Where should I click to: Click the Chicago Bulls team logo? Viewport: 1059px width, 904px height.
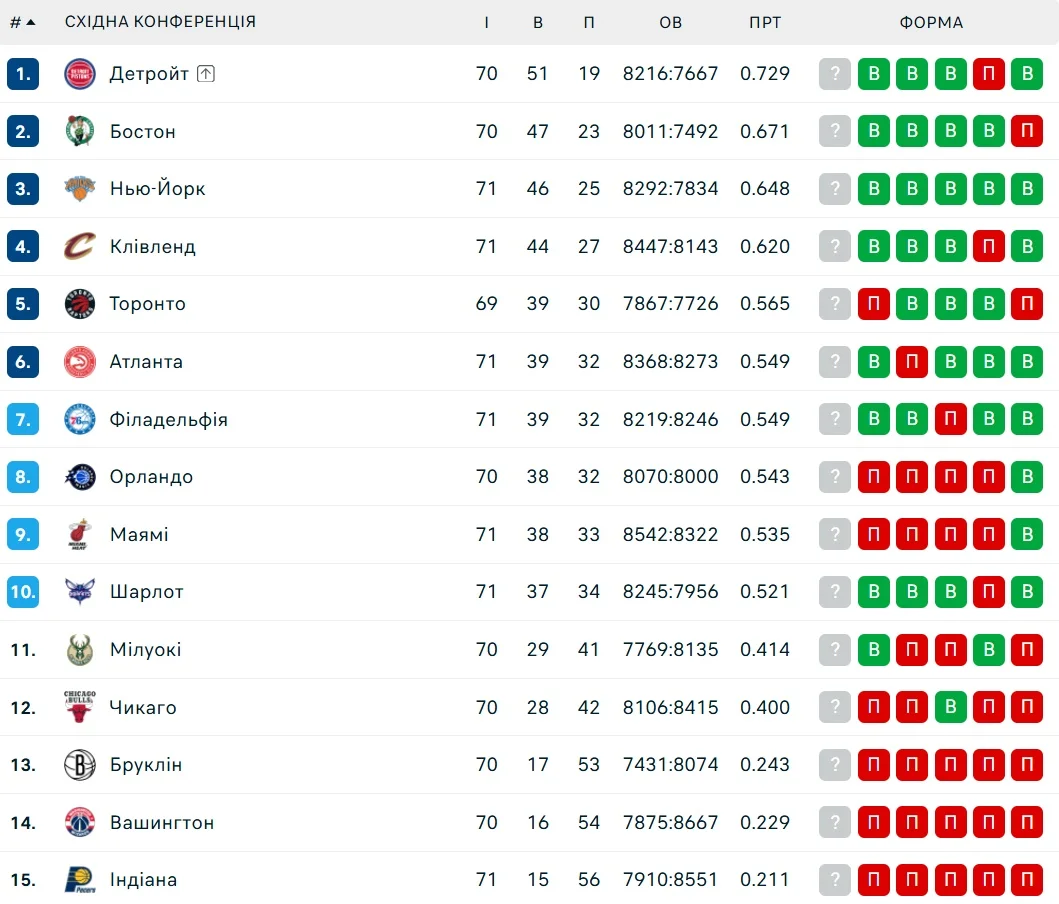79,707
